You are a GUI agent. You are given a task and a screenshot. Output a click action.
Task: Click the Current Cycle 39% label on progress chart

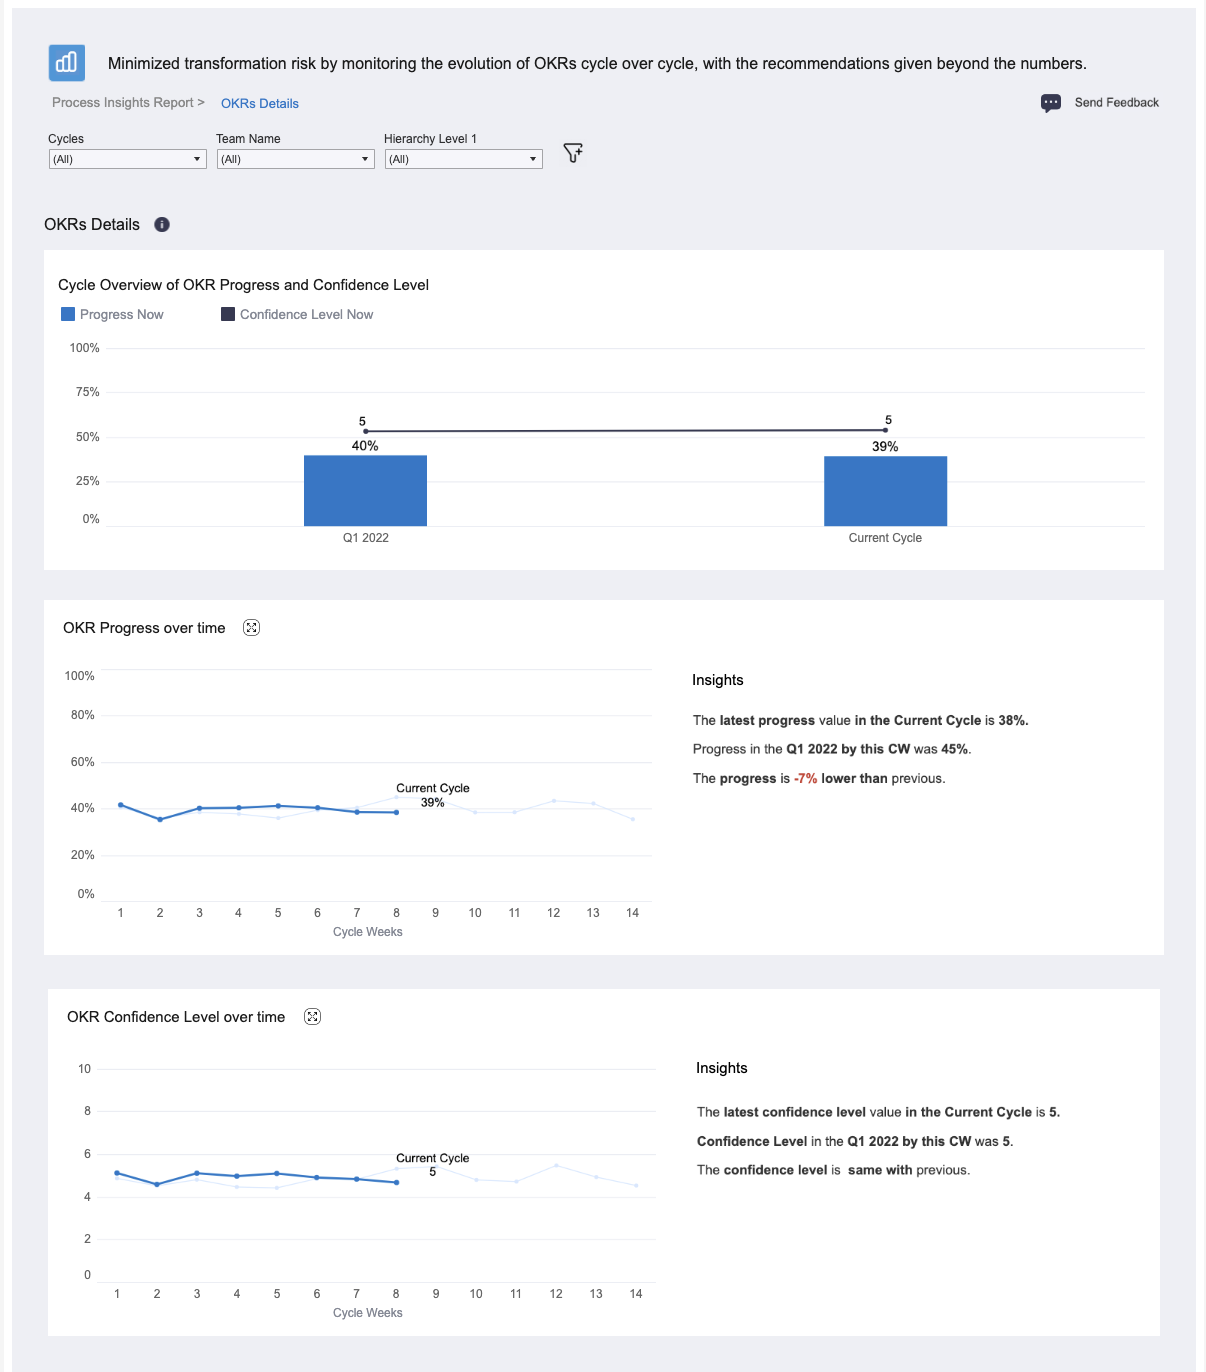click(x=433, y=796)
